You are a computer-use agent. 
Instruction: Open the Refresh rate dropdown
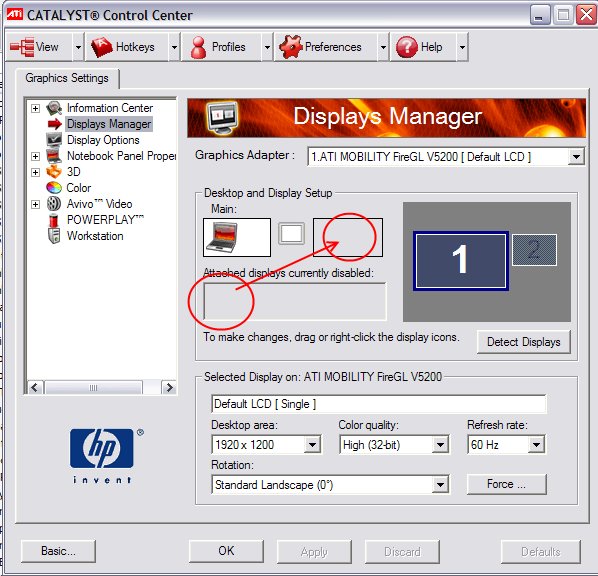536,444
